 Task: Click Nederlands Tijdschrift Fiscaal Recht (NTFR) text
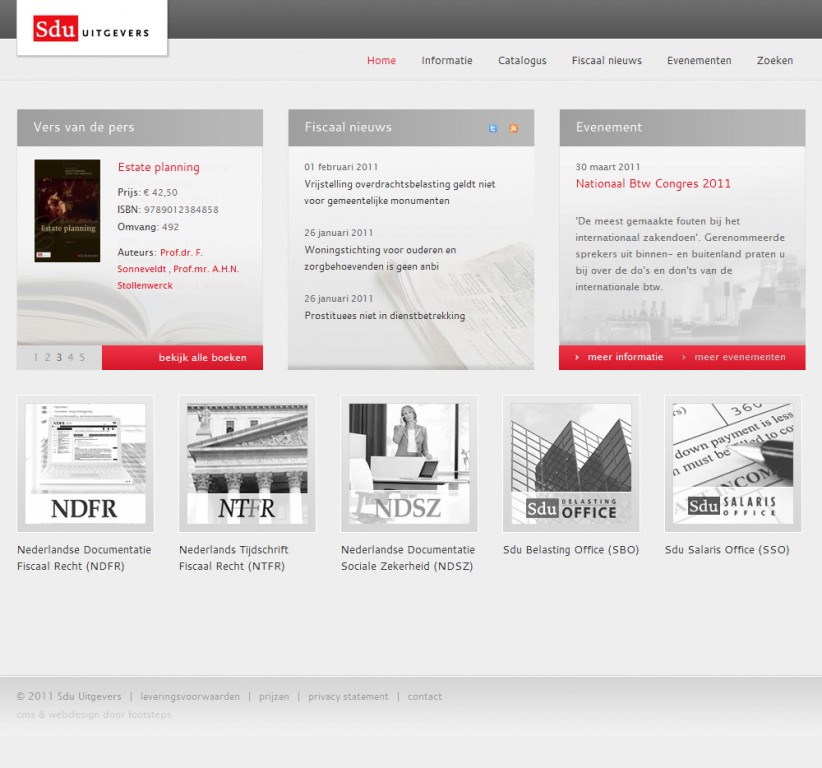pos(234,558)
